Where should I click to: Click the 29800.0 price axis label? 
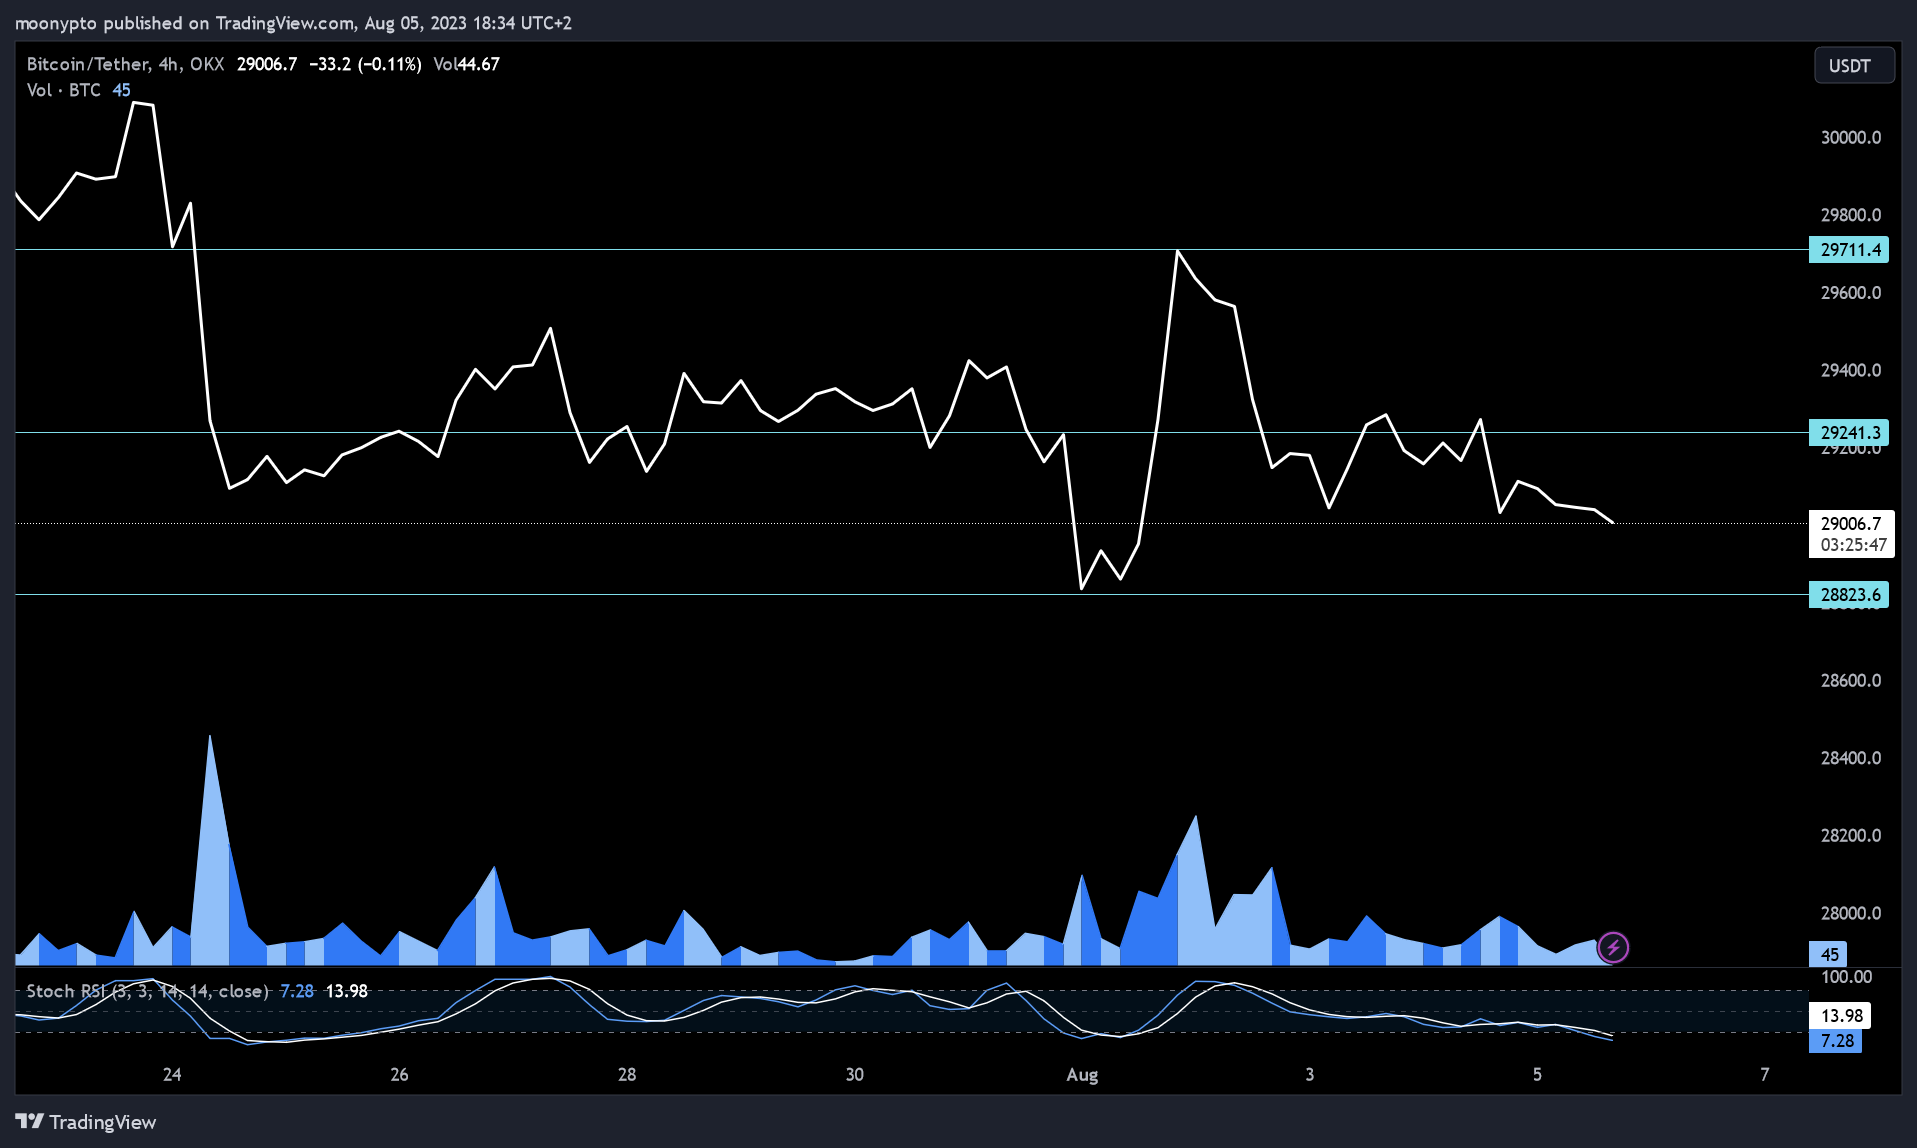[x=1851, y=215]
